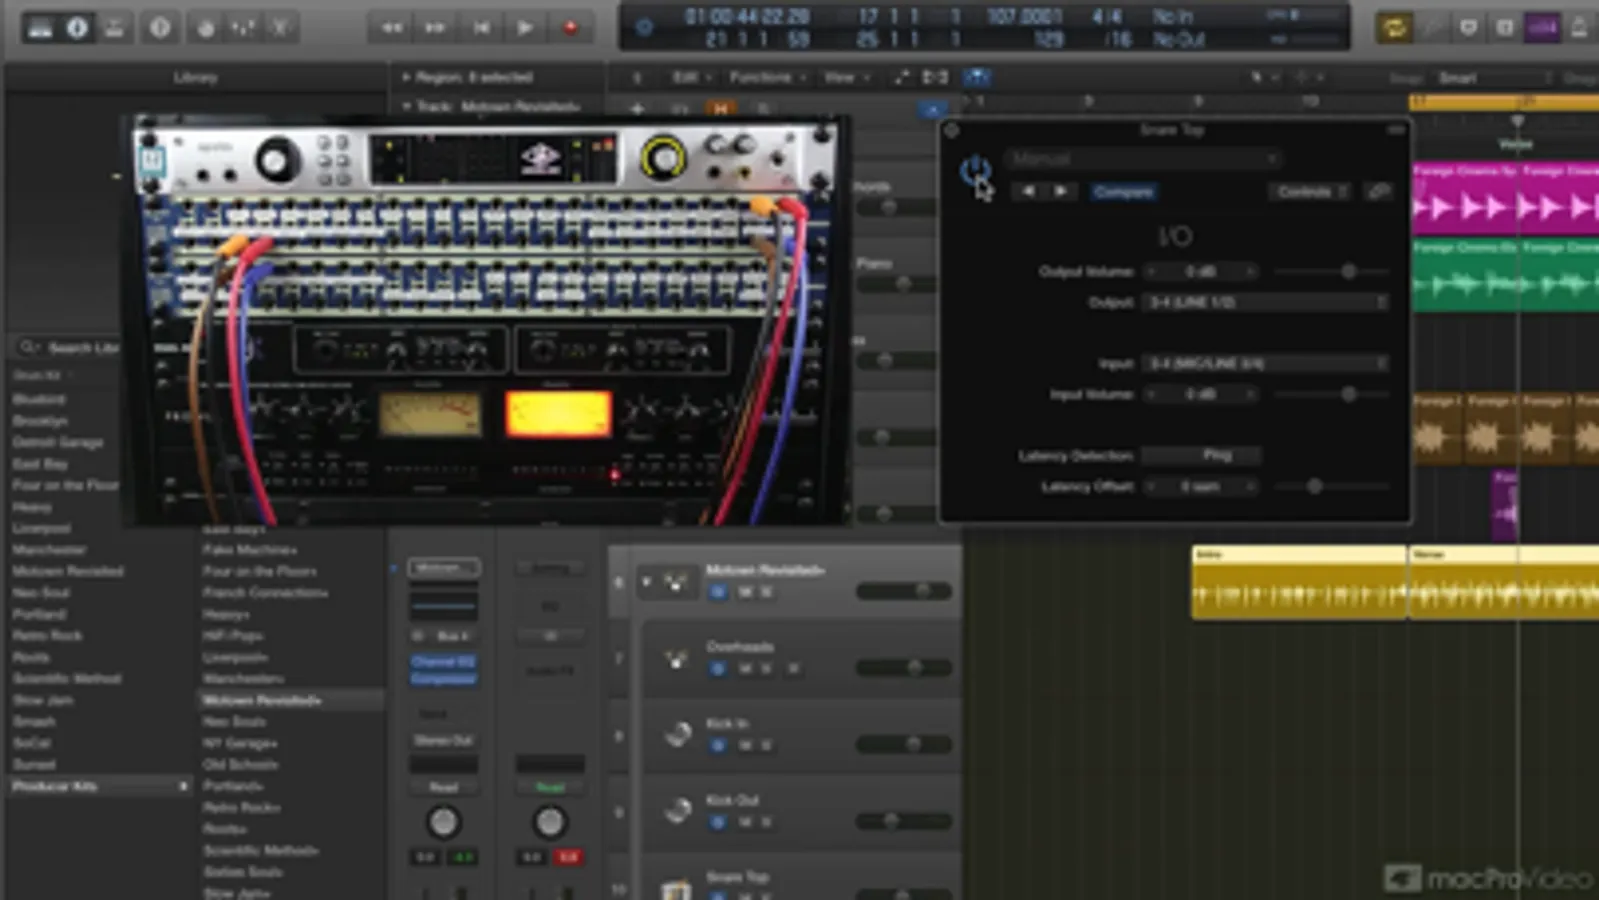The image size is (1599, 900).
Task: Click the Rewind transport button
Action: click(391, 28)
